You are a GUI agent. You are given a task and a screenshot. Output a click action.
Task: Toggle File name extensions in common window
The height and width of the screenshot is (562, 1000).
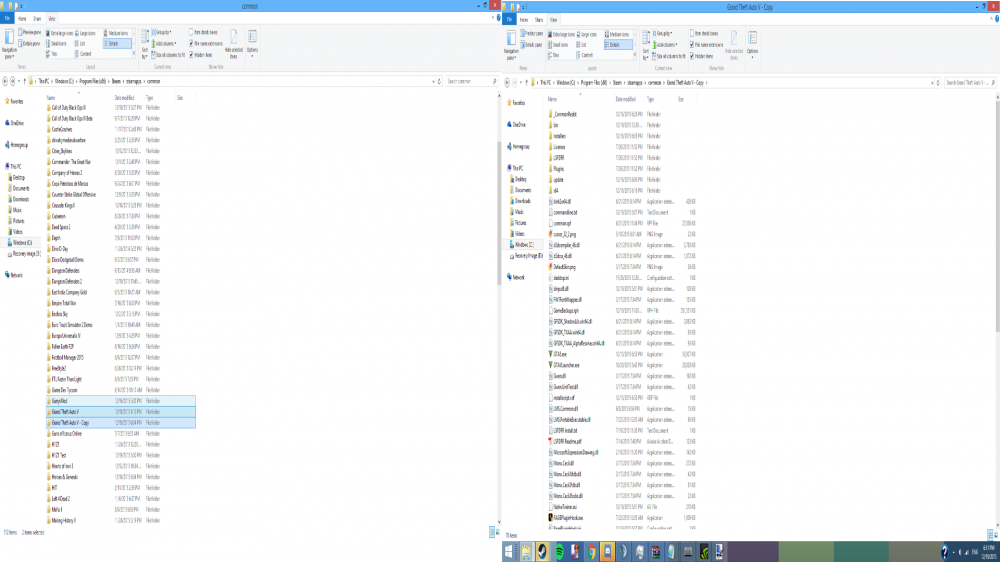click(x=205, y=43)
